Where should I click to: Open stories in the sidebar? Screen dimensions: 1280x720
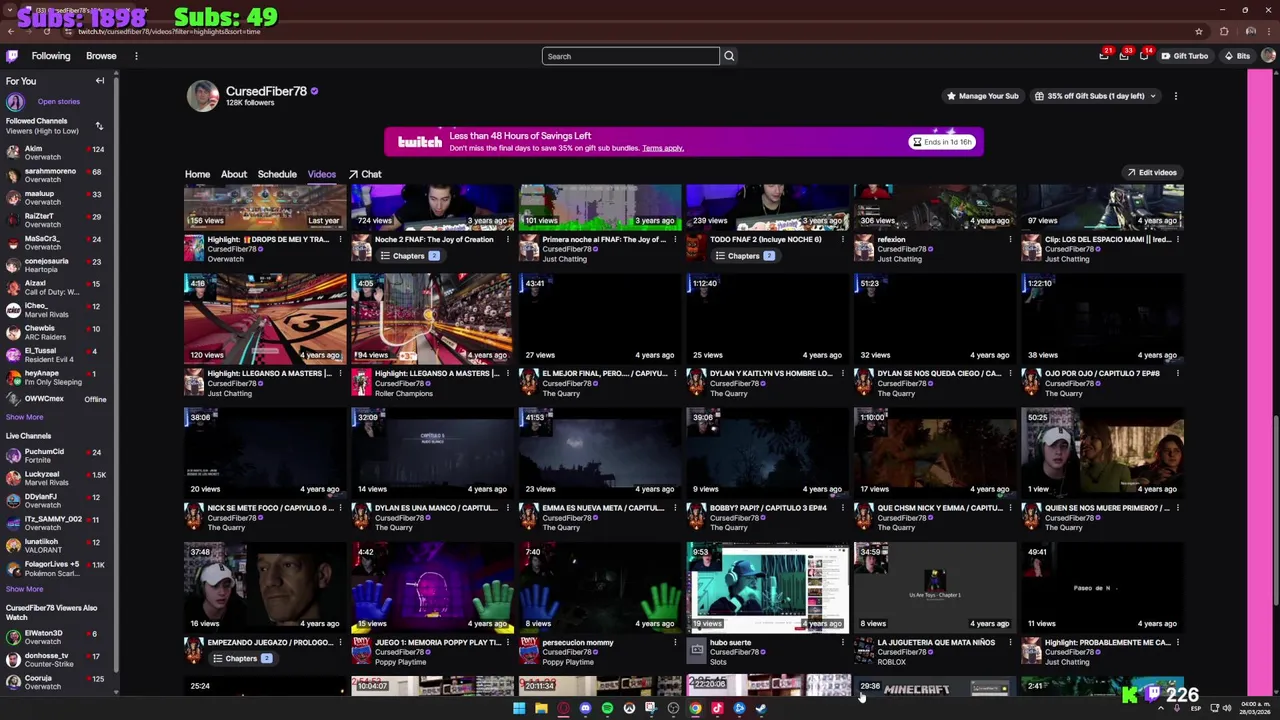(58, 101)
